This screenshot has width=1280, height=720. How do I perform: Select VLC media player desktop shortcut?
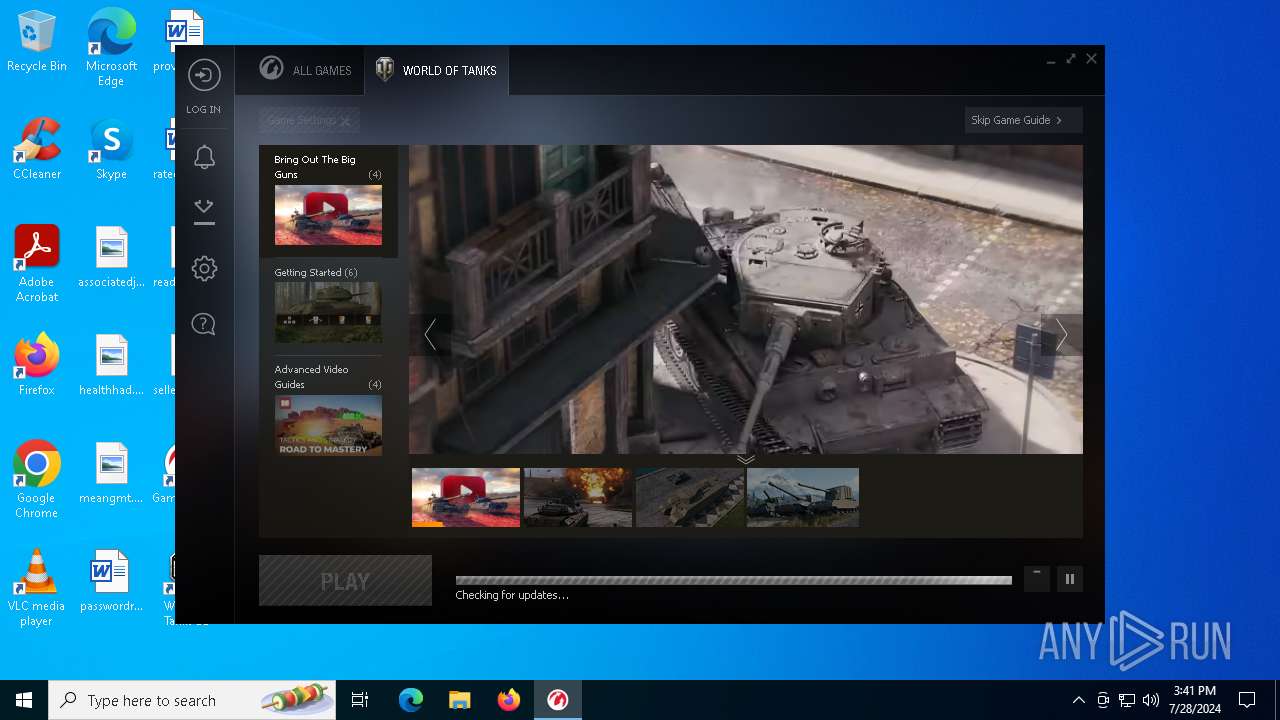click(x=37, y=588)
